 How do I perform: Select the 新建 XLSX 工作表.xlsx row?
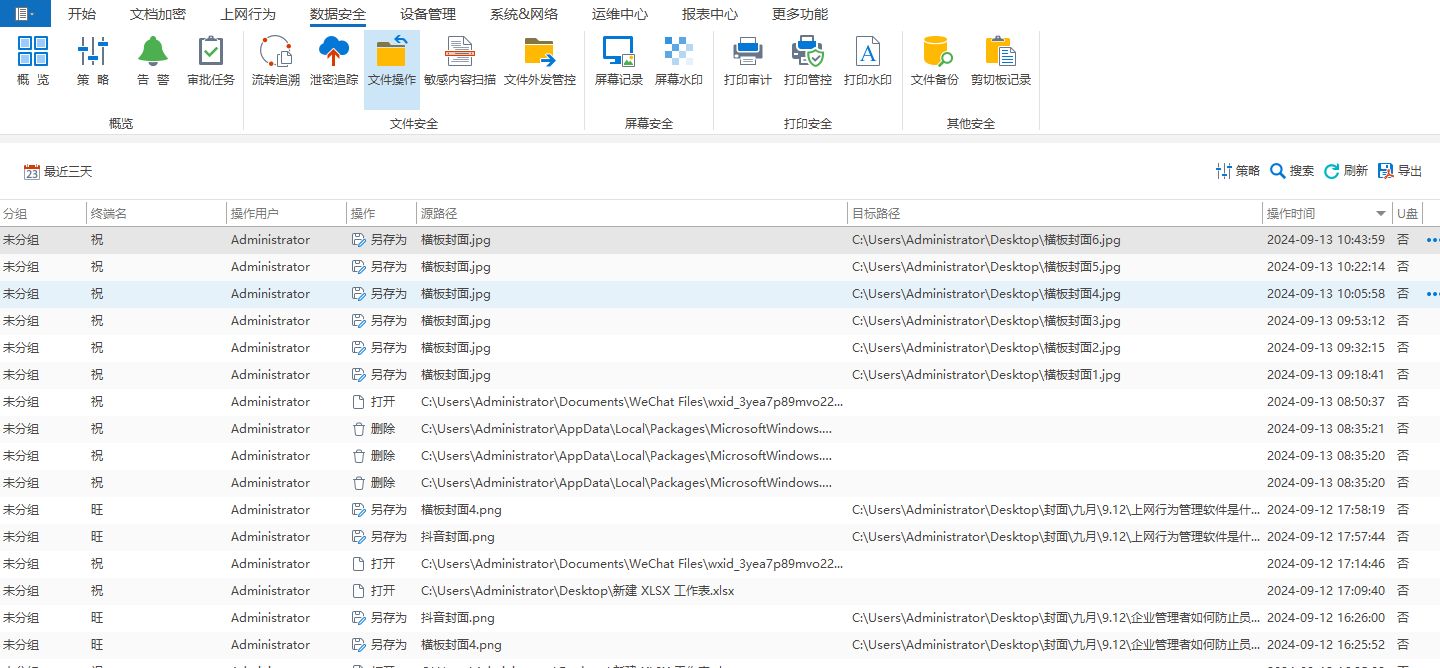click(x=720, y=591)
